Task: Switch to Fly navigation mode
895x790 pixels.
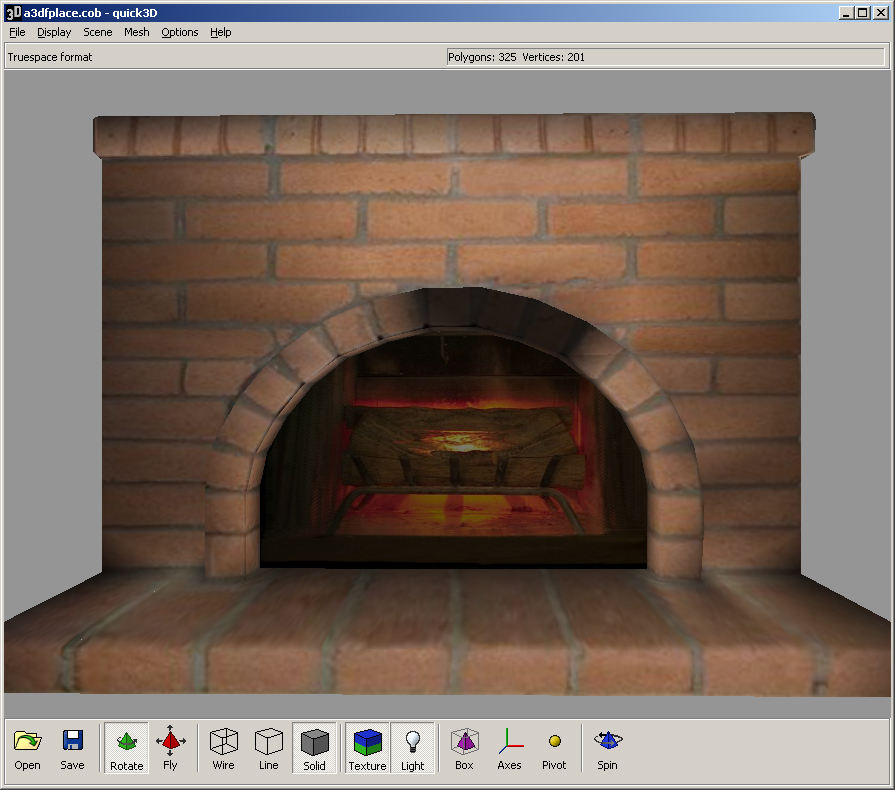Action: click(x=170, y=748)
